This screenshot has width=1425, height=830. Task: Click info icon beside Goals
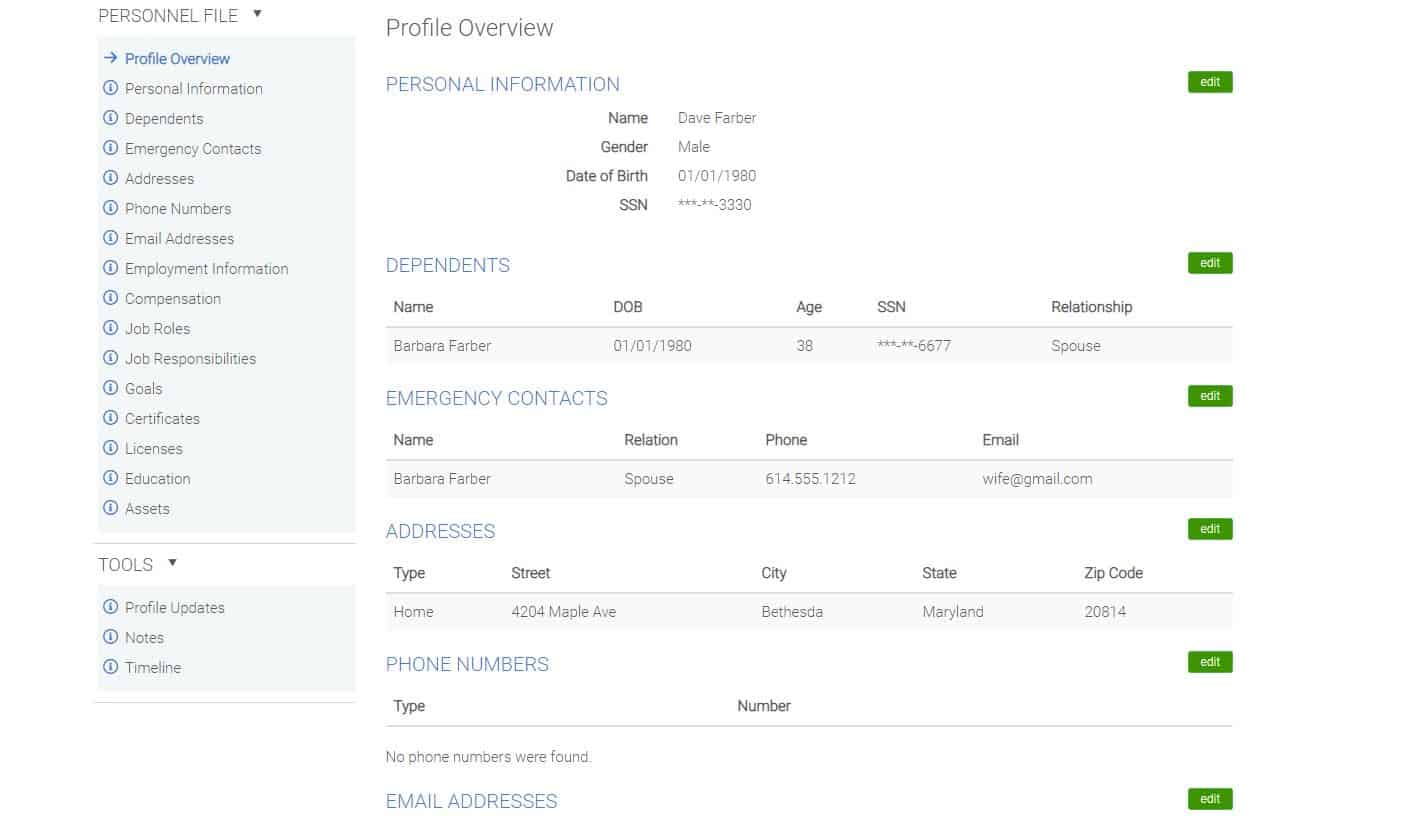[111, 388]
